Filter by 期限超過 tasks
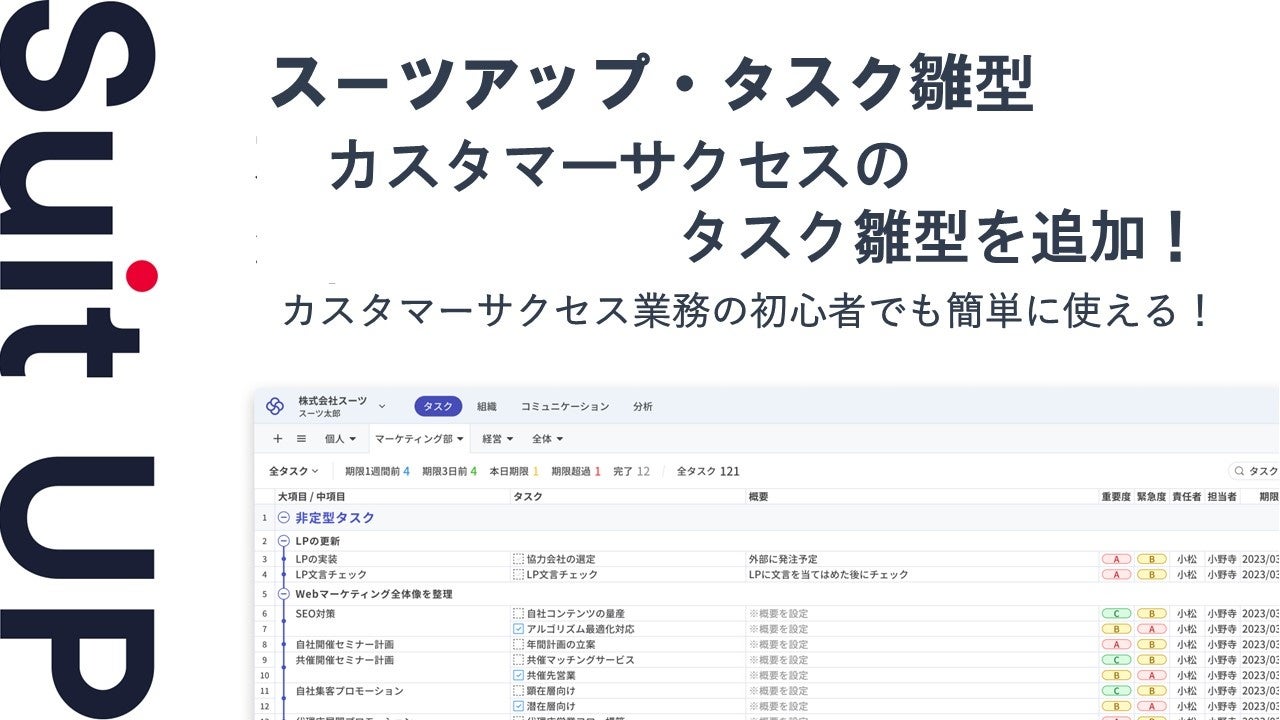Viewport: 1280px width, 720px height. tap(575, 471)
